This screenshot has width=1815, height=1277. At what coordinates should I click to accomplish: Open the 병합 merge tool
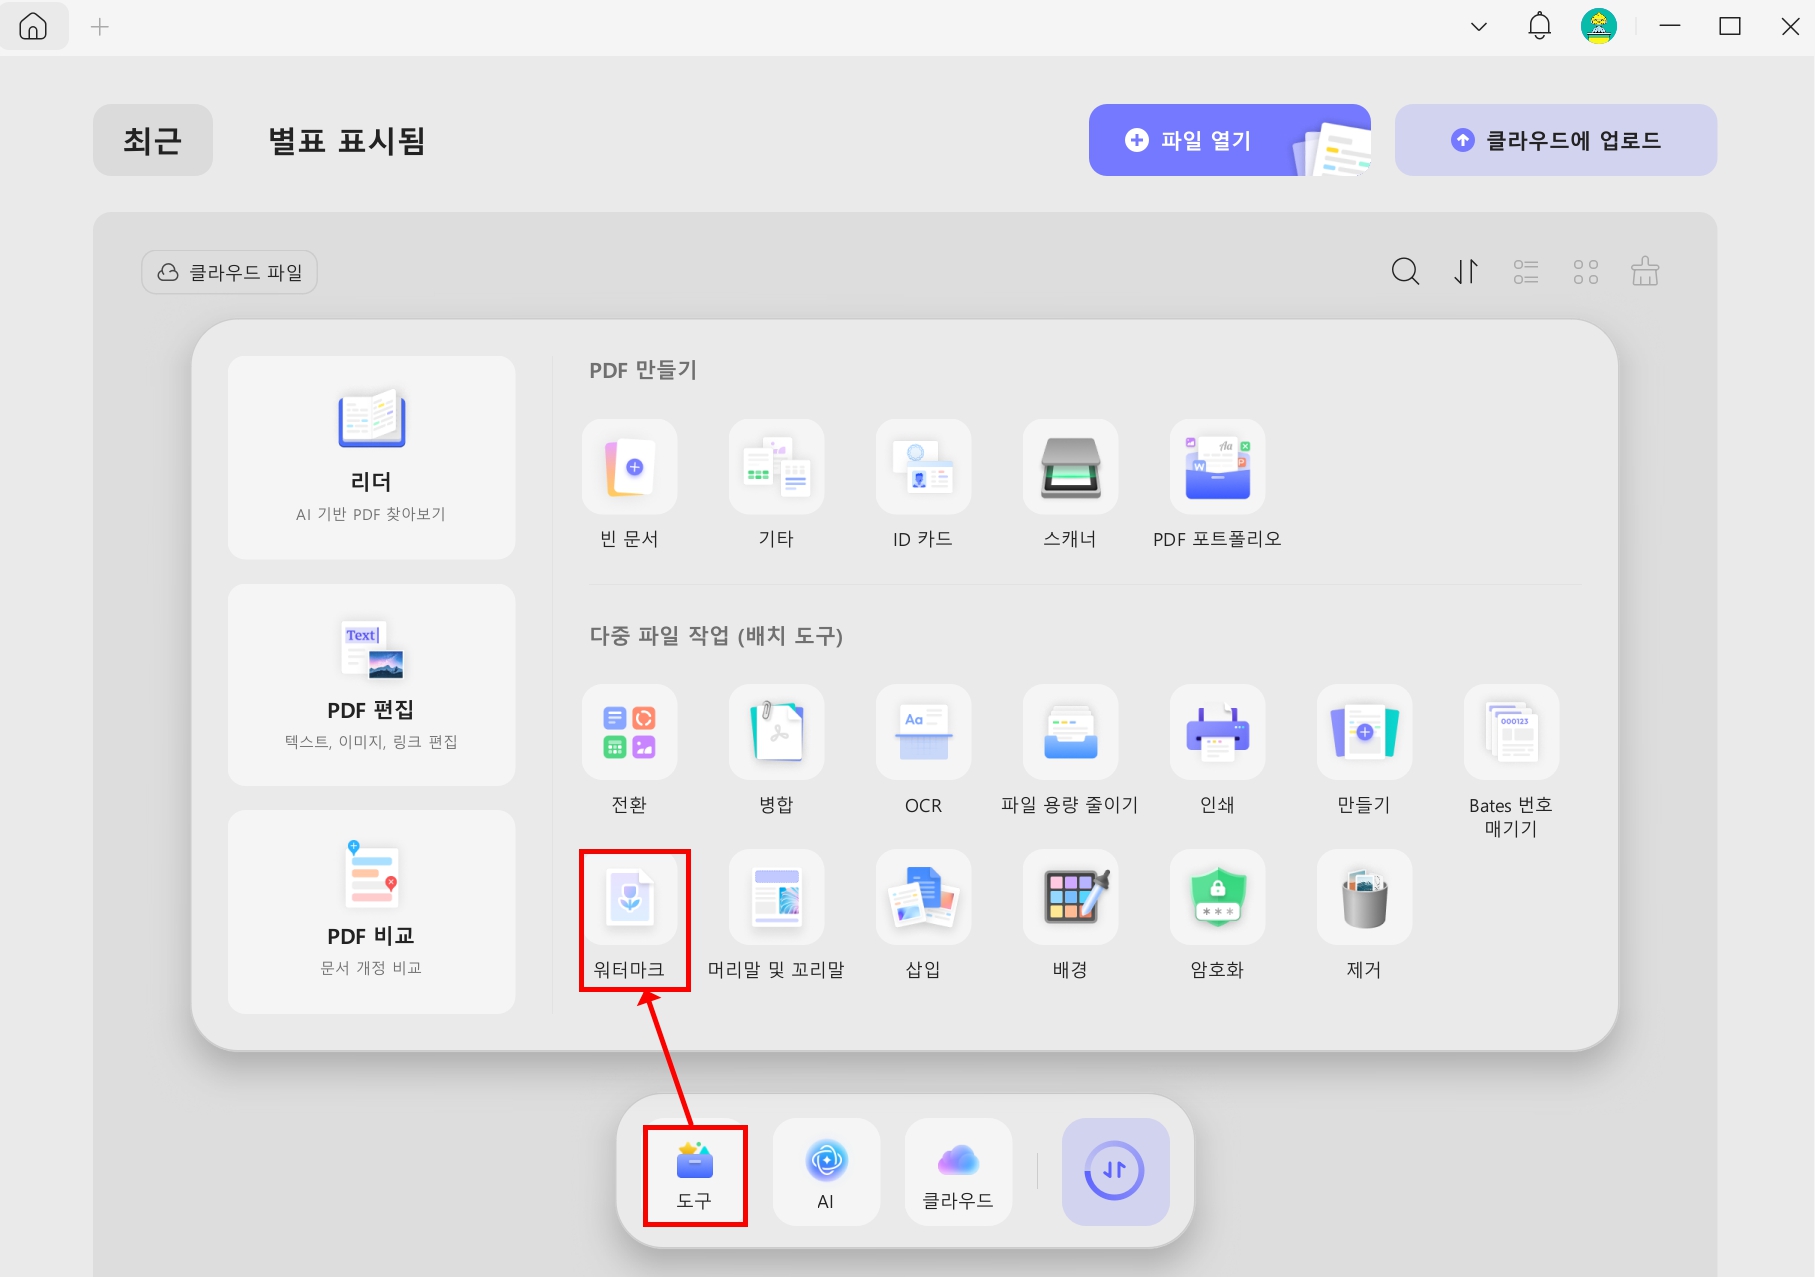(776, 732)
